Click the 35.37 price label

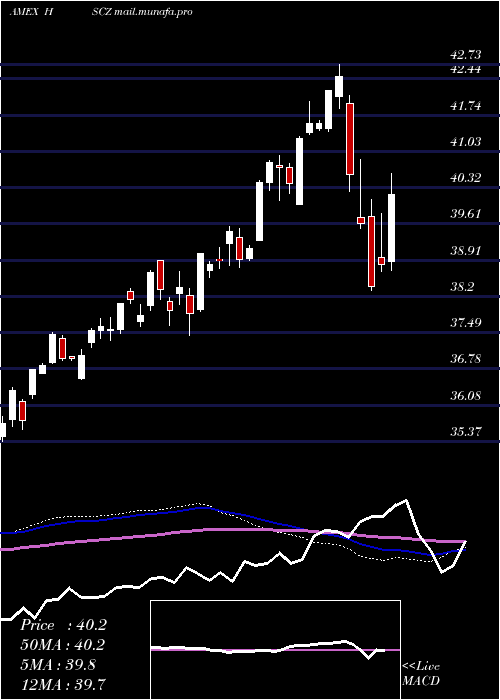[466, 432]
